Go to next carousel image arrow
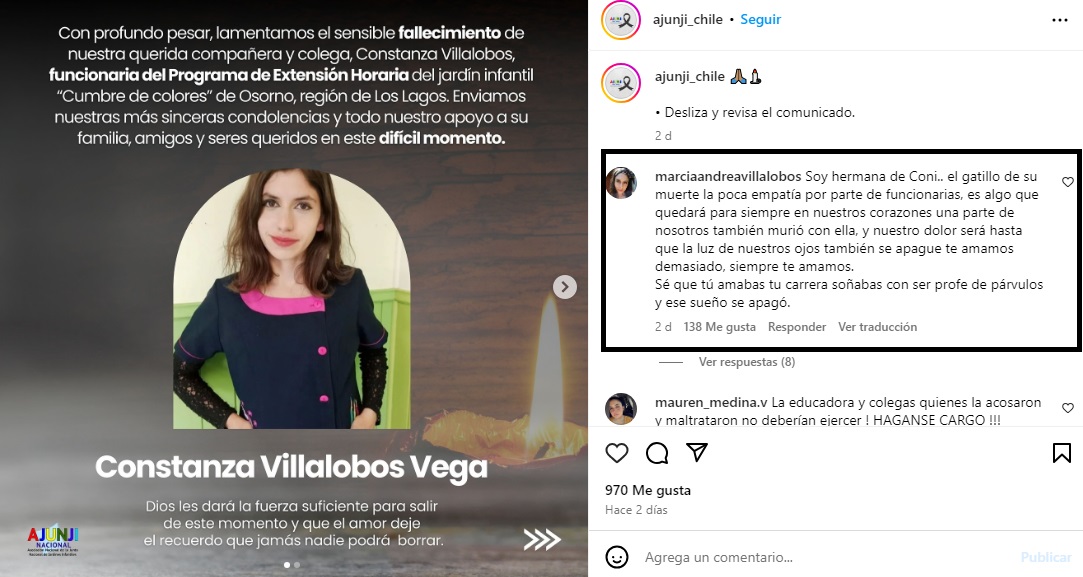This screenshot has width=1083, height=577. [x=564, y=287]
